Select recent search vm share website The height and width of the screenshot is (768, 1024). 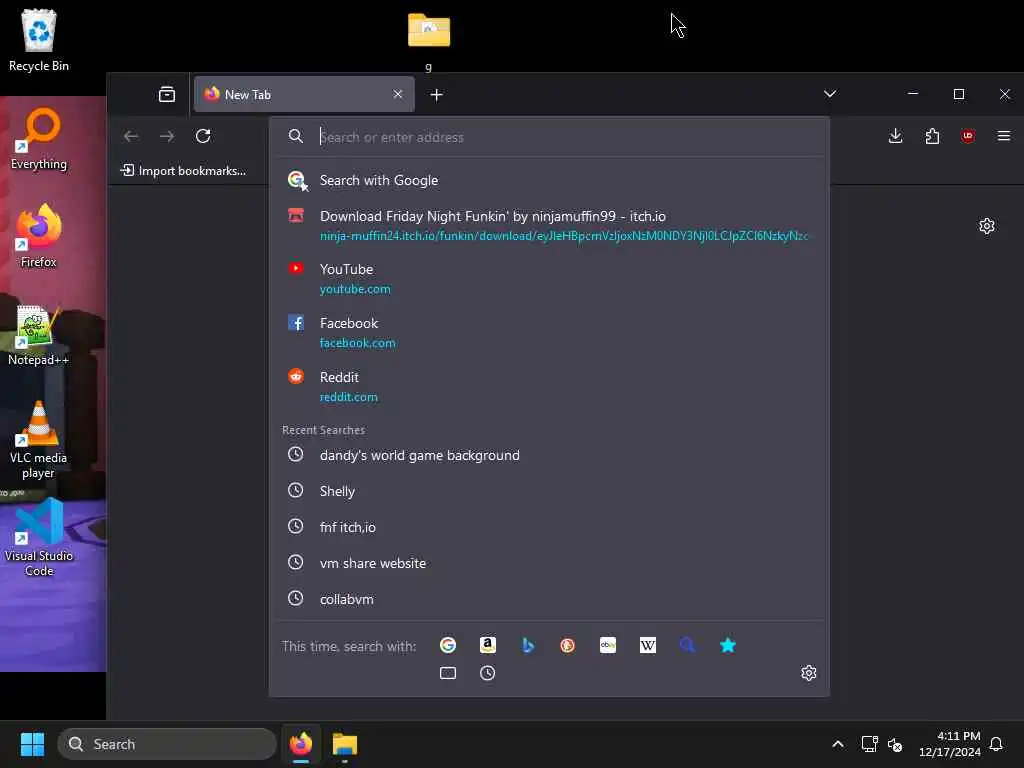point(549,563)
